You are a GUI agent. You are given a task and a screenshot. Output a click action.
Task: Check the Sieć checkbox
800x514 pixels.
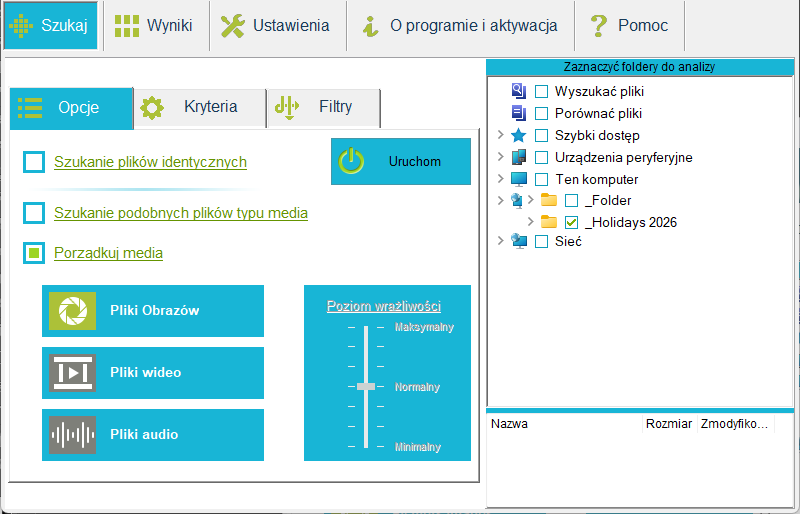[x=541, y=241]
